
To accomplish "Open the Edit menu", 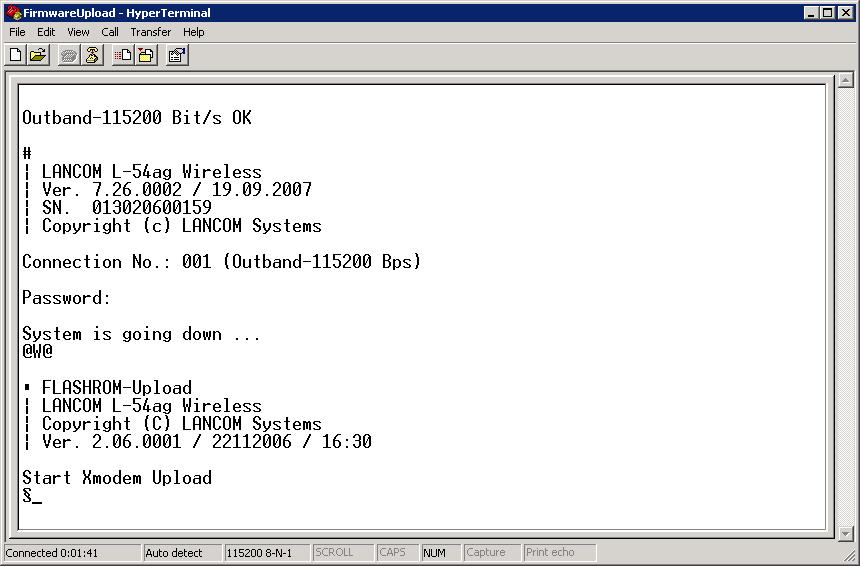I will pyautogui.click(x=46, y=32).
